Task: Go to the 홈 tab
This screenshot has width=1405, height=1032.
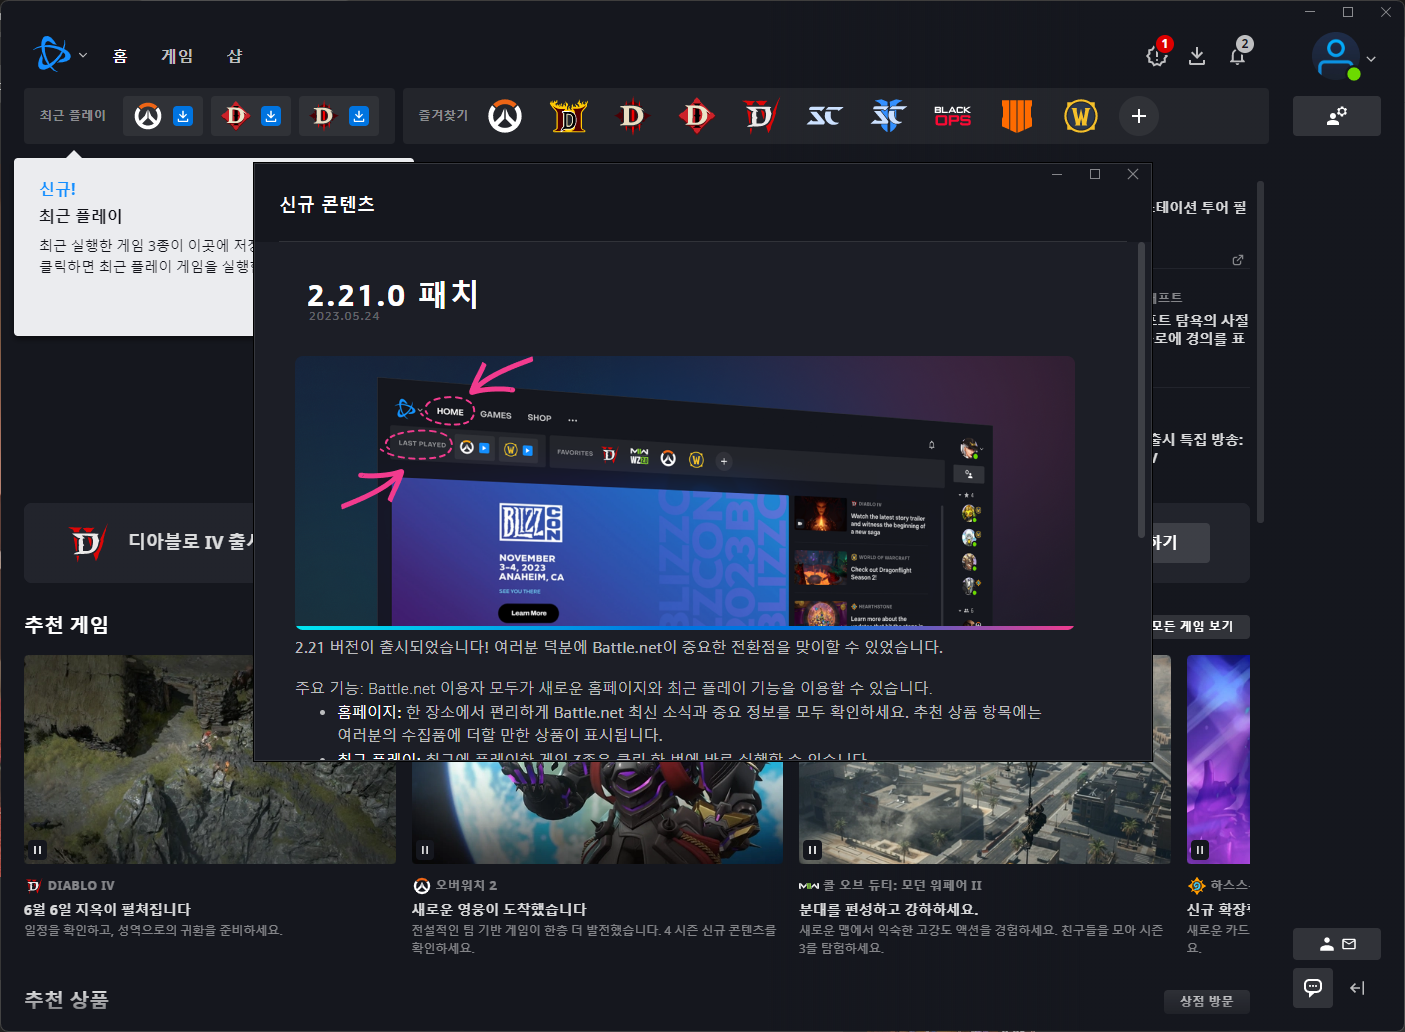Action: (x=120, y=56)
